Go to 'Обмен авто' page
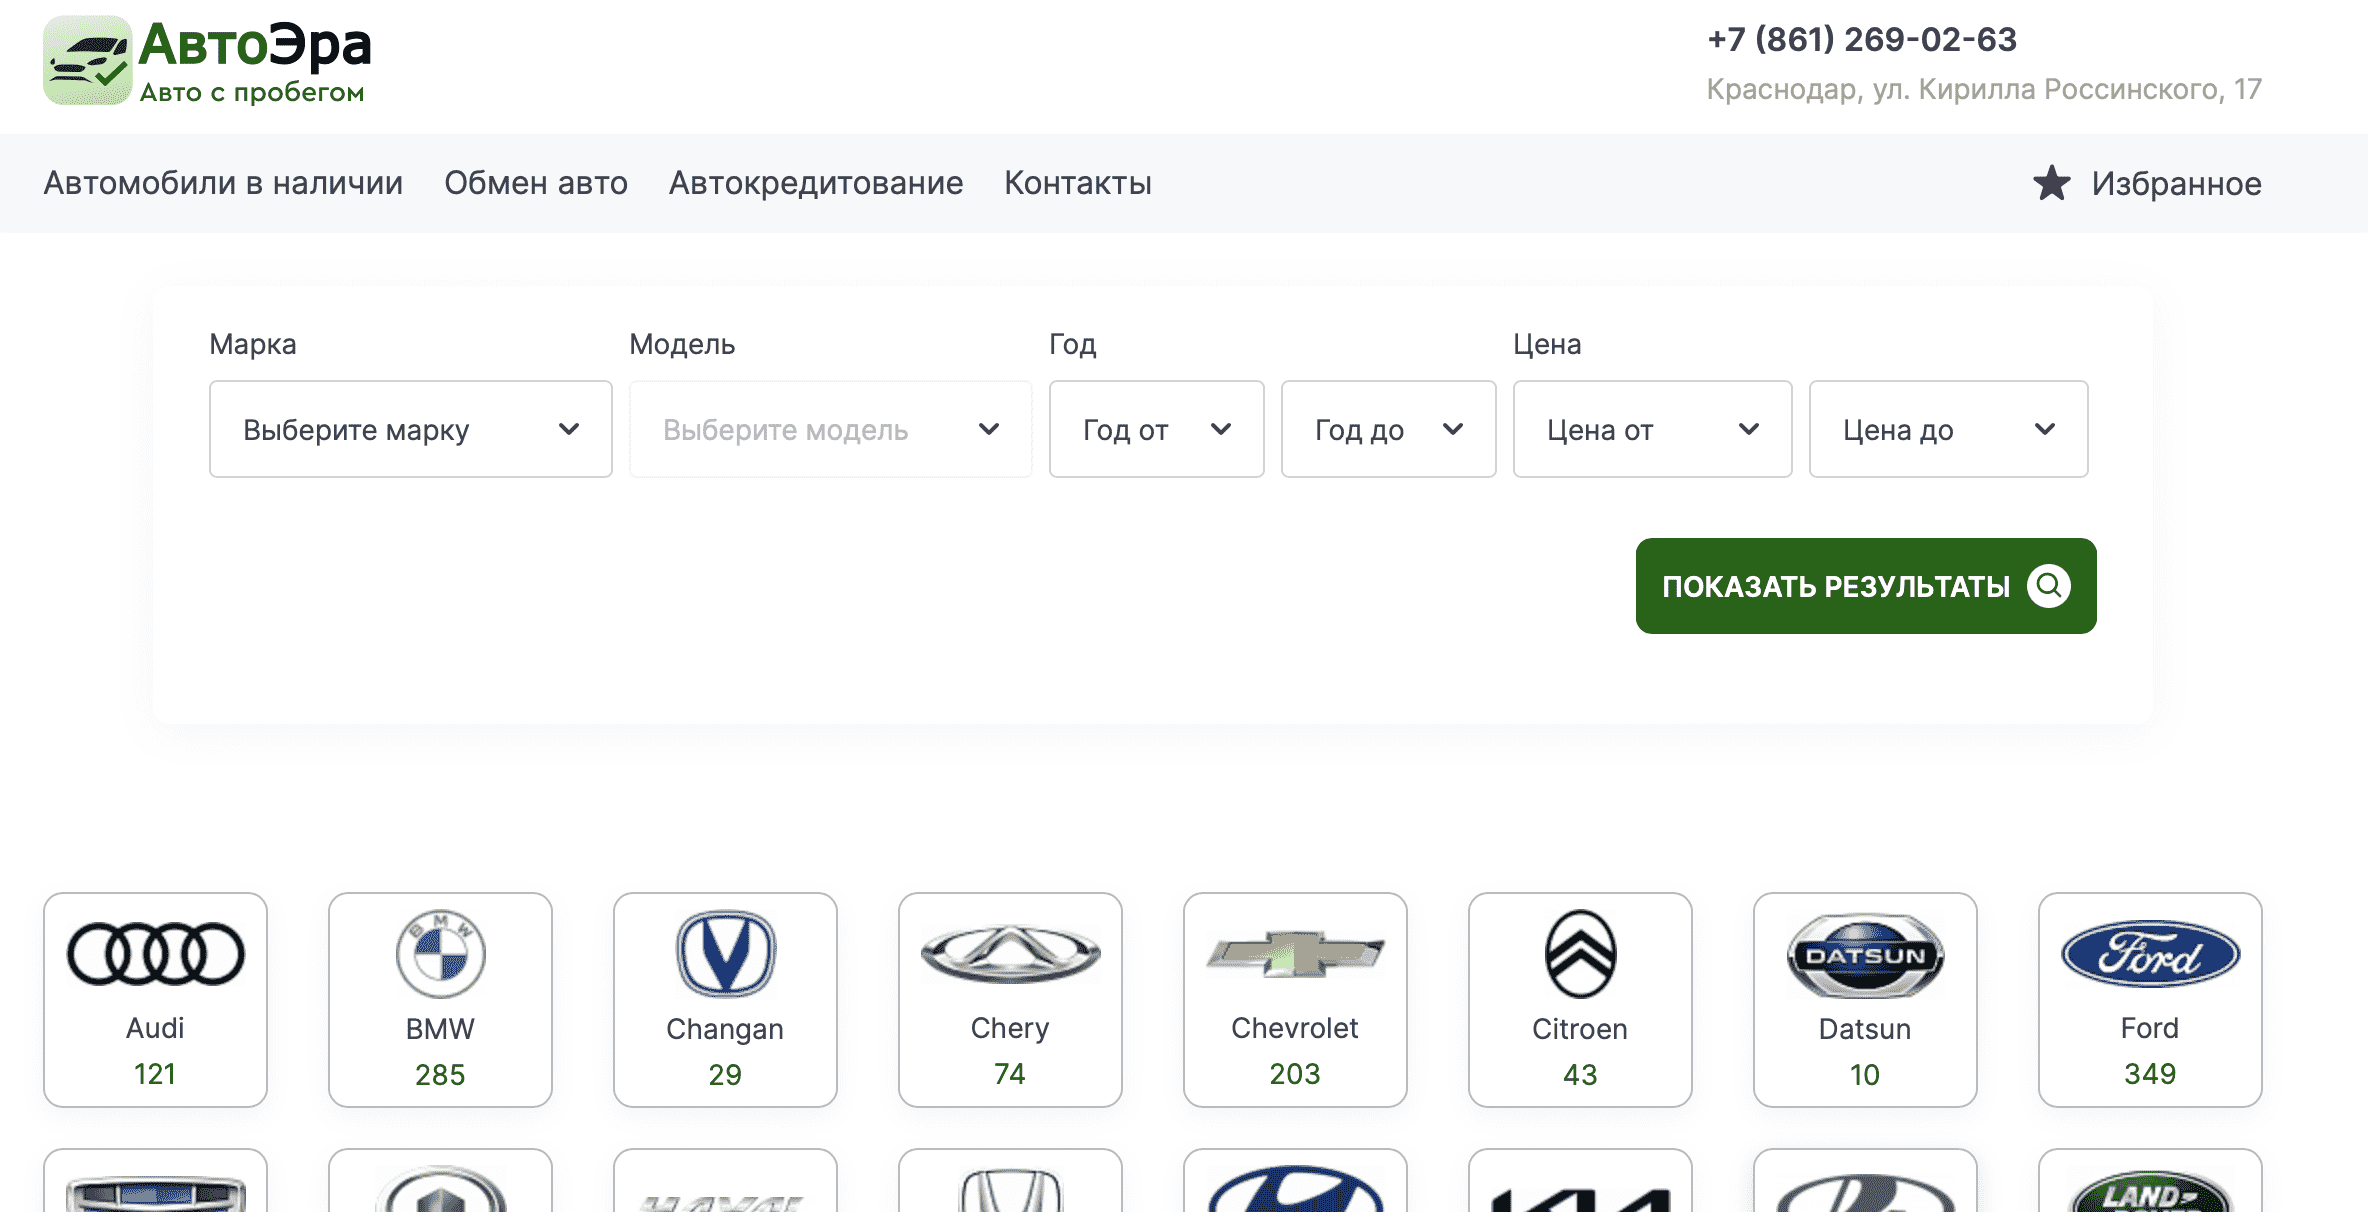 point(536,183)
